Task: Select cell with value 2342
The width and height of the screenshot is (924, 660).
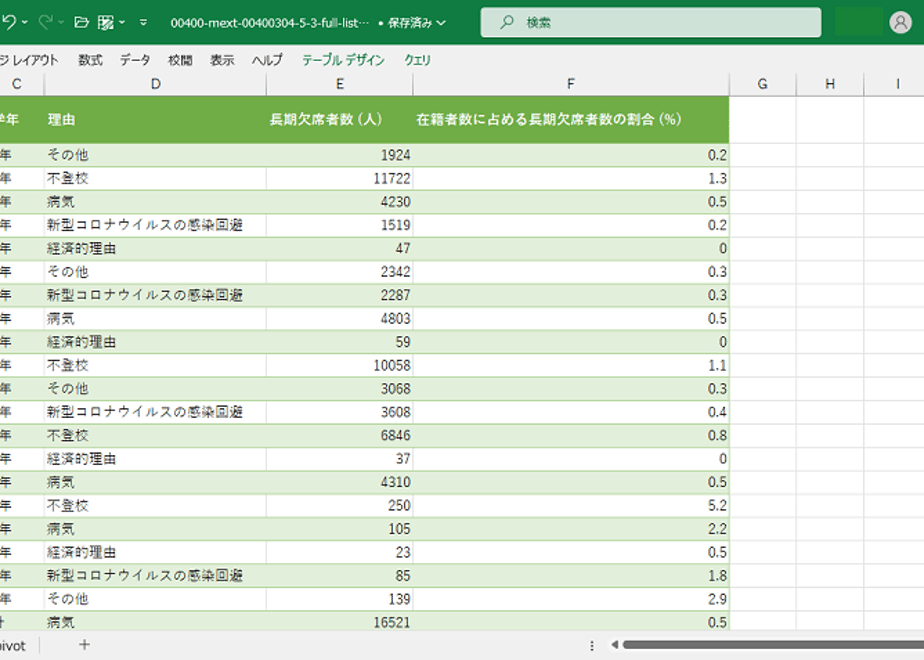Action: (339, 272)
